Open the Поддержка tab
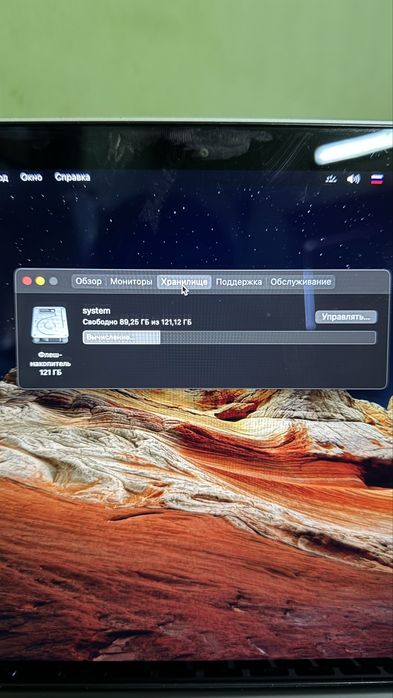 click(239, 281)
